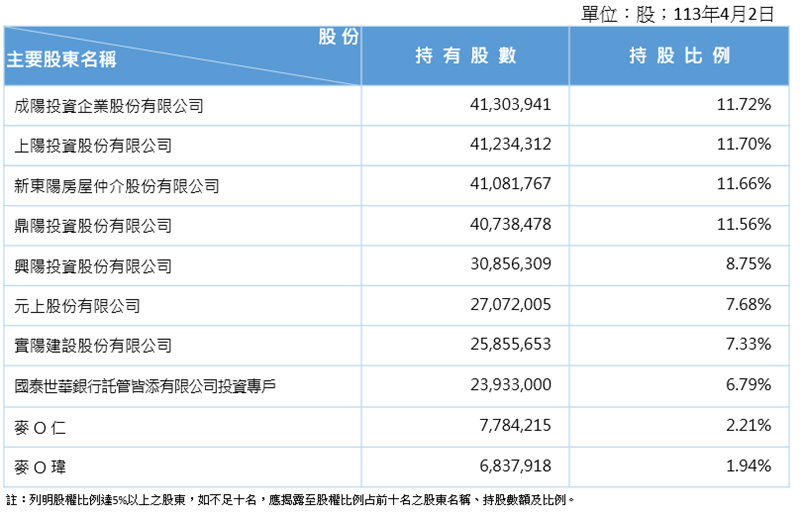Click the share count 41,303,941

[x=510, y=105]
